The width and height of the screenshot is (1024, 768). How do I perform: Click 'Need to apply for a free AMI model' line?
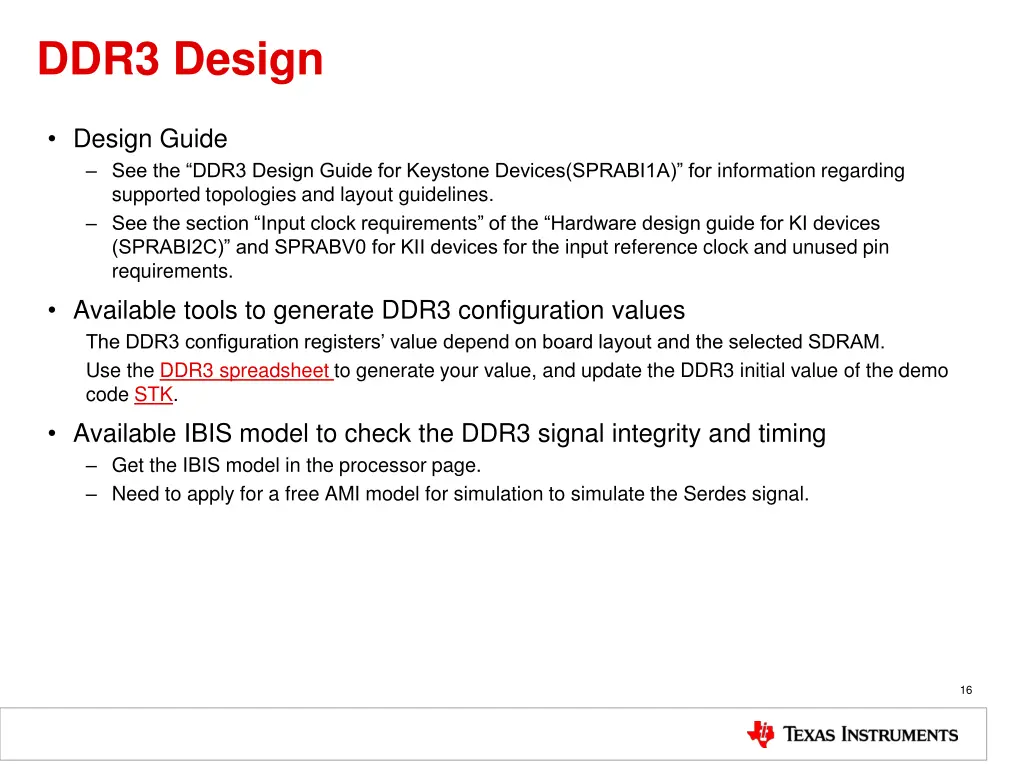460,494
